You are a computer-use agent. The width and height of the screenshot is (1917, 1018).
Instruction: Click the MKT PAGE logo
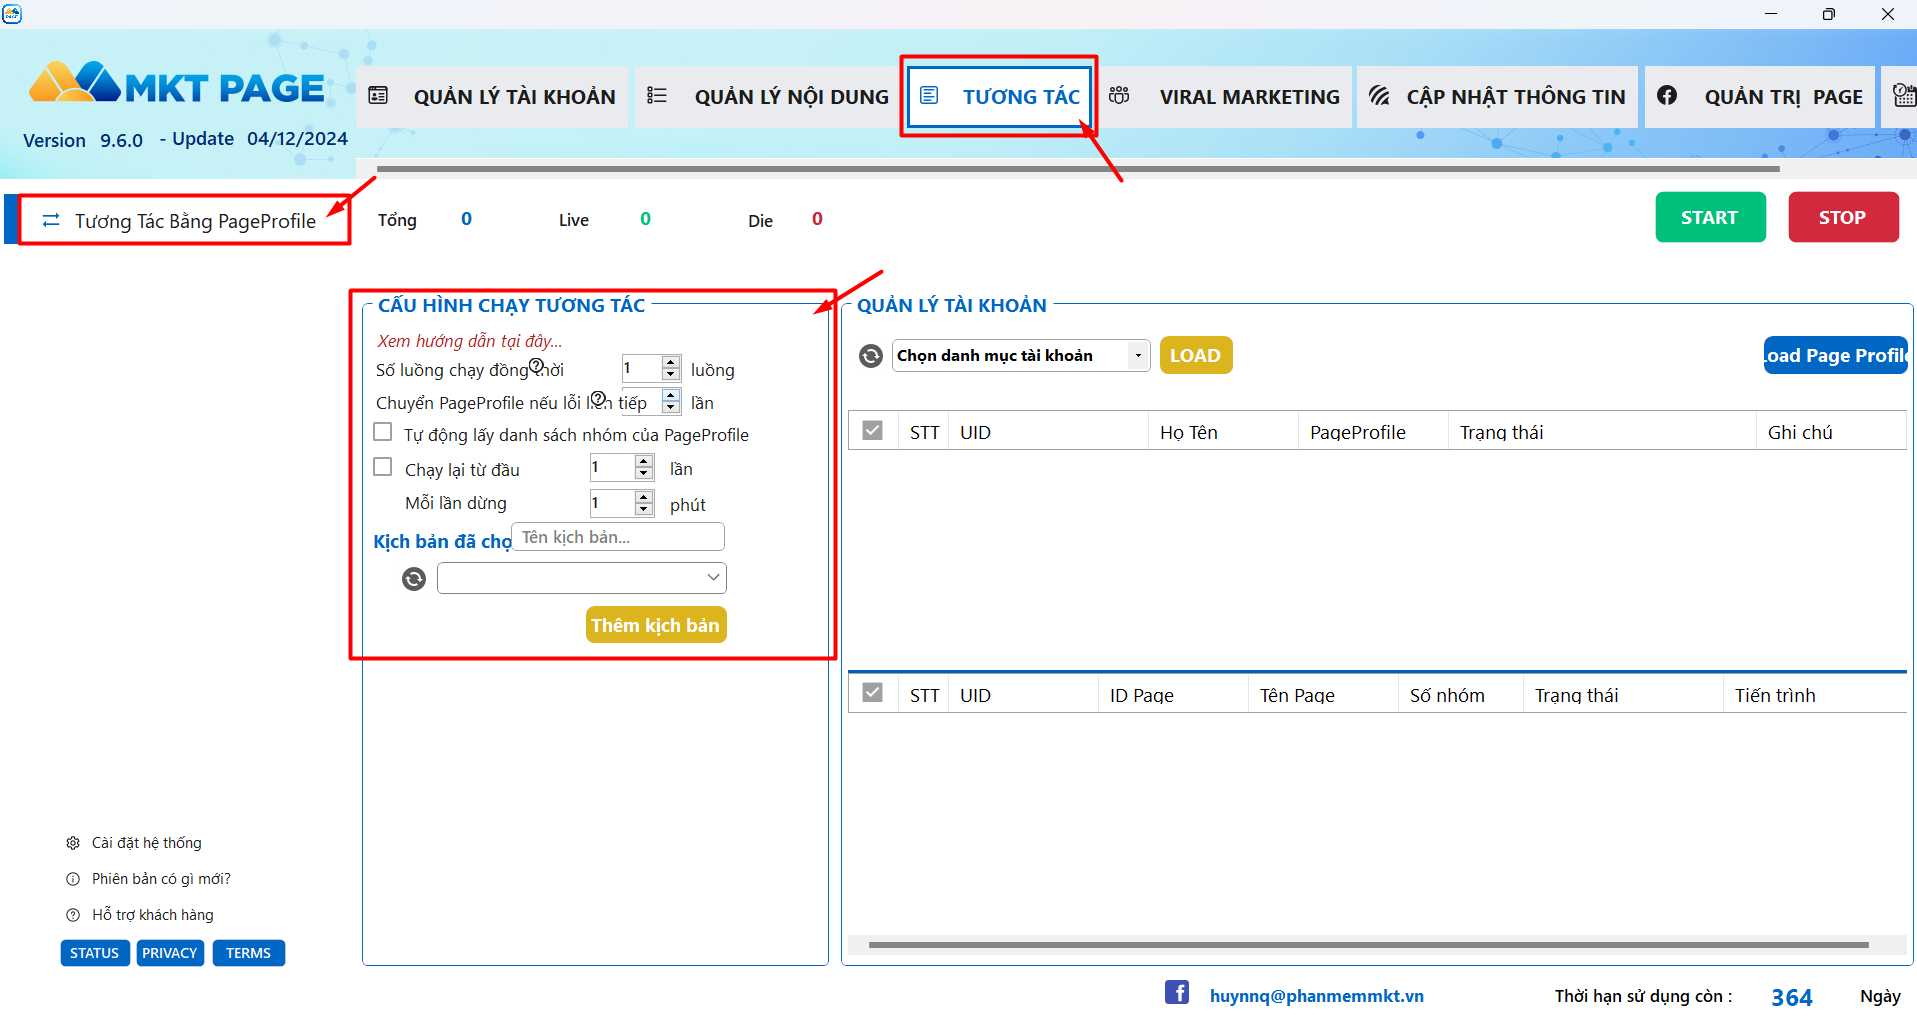pyautogui.click(x=176, y=85)
